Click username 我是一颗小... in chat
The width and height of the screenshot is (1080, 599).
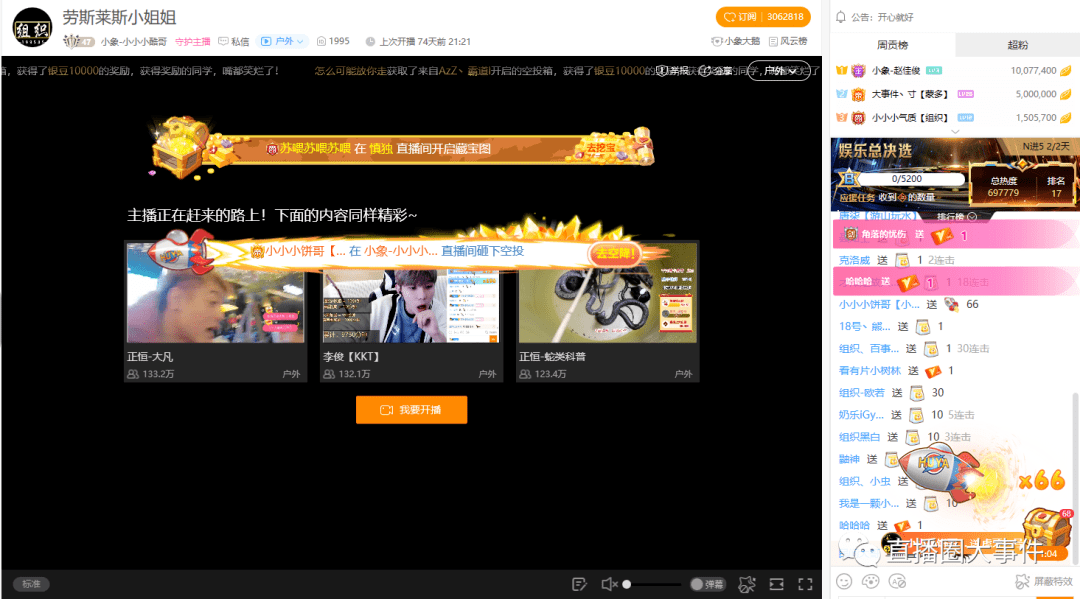[869, 503]
